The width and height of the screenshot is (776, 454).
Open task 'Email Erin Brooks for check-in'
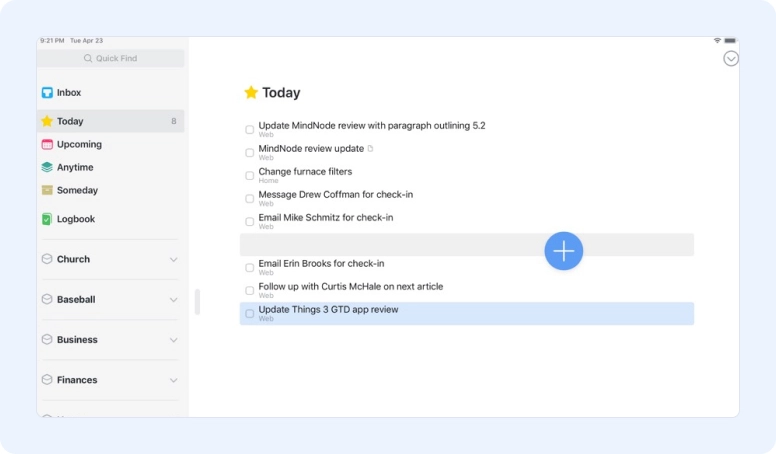click(321, 263)
